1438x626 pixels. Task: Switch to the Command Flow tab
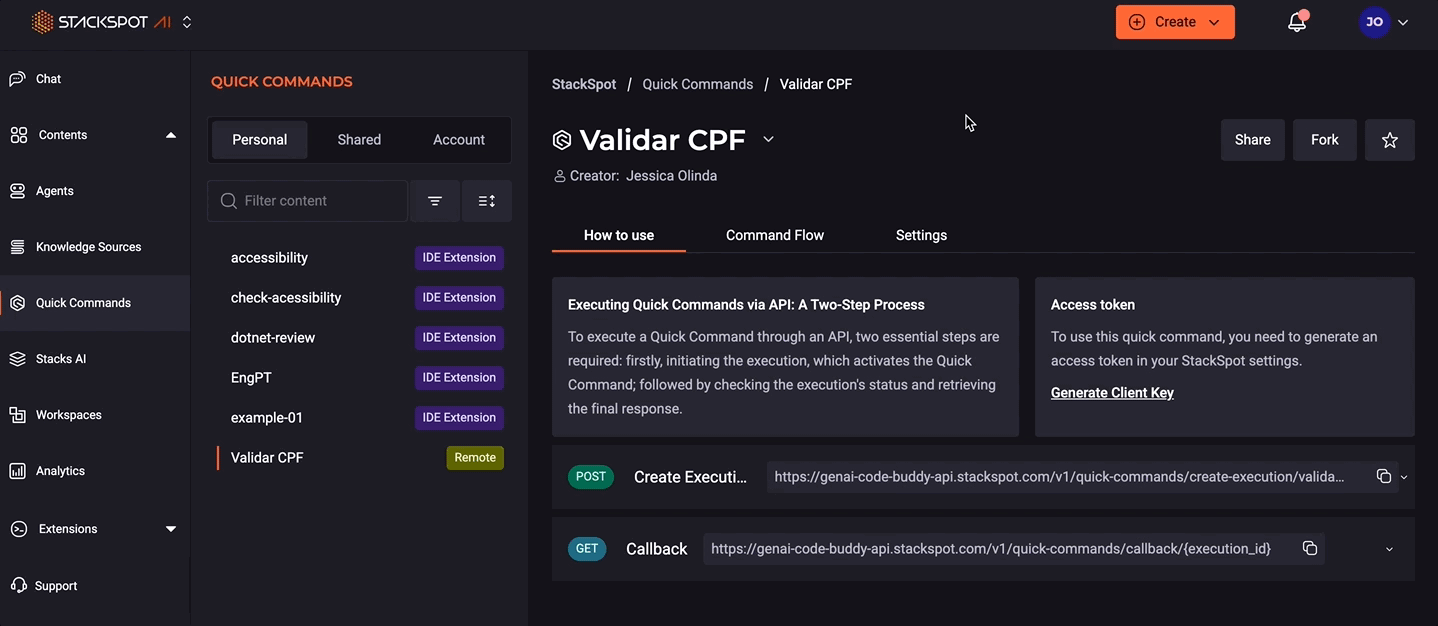click(x=775, y=235)
